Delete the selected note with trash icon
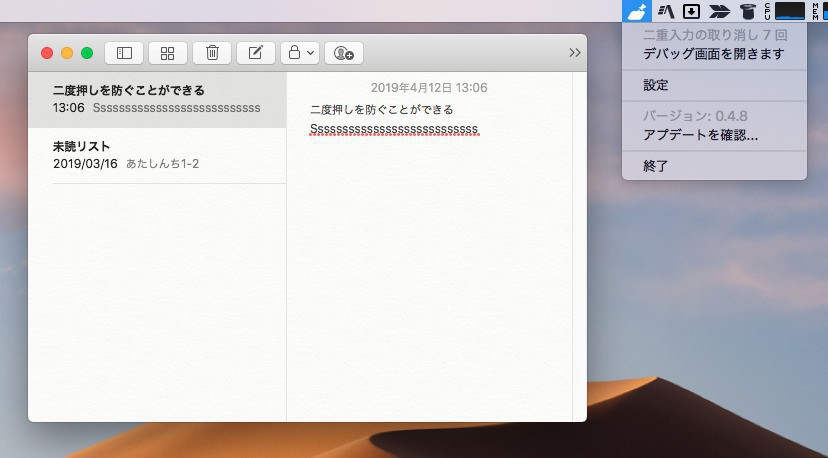The width and height of the screenshot is (828, 458). [x=212, y=53]
